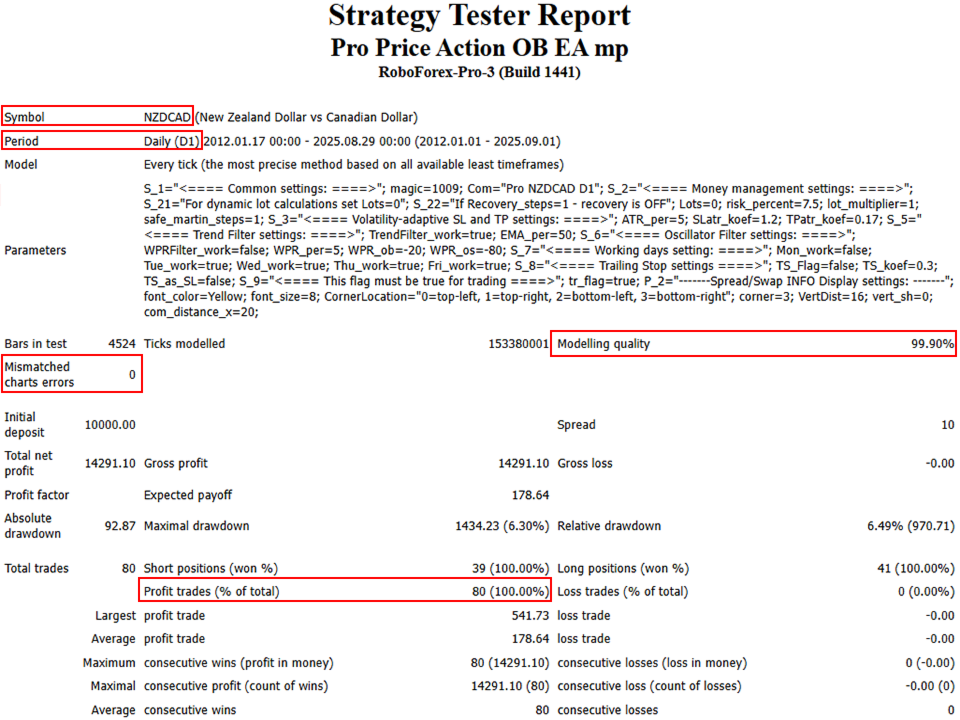This screenshot has height=720, width=960.
Task: Click the '2012.01.17 00:00 - 2025.08.29 00:00' date range
Action: (307, 141)
